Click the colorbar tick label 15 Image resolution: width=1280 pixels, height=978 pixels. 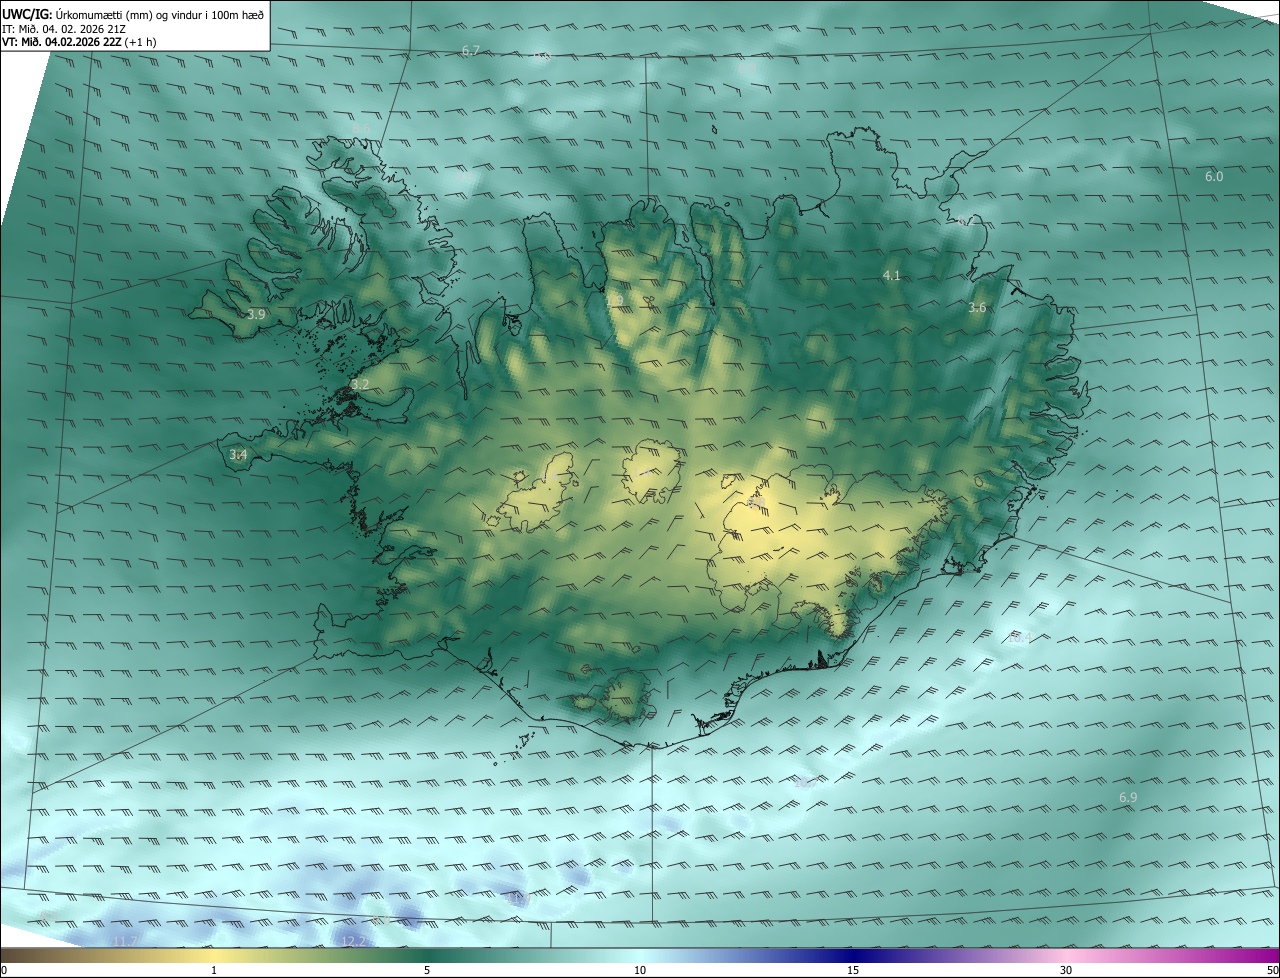(x=853, y=970)
